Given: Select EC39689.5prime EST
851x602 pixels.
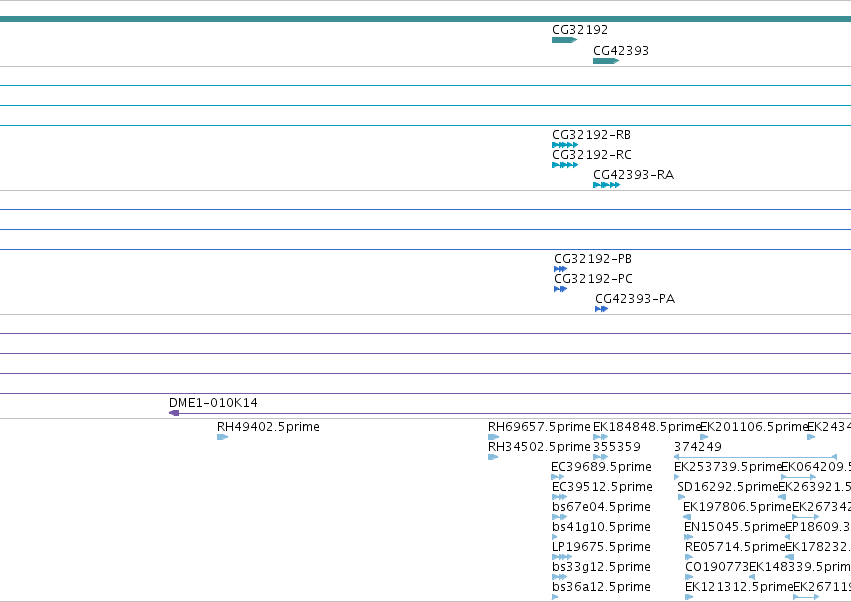Looking at the screenshot, I should coord(601,467).
